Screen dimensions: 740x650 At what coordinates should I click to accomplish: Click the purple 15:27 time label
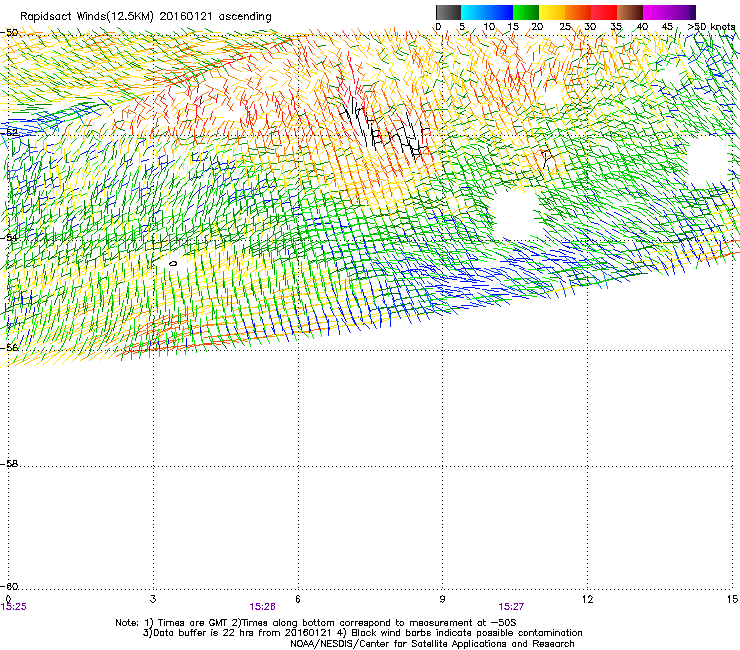coord(511,607)
